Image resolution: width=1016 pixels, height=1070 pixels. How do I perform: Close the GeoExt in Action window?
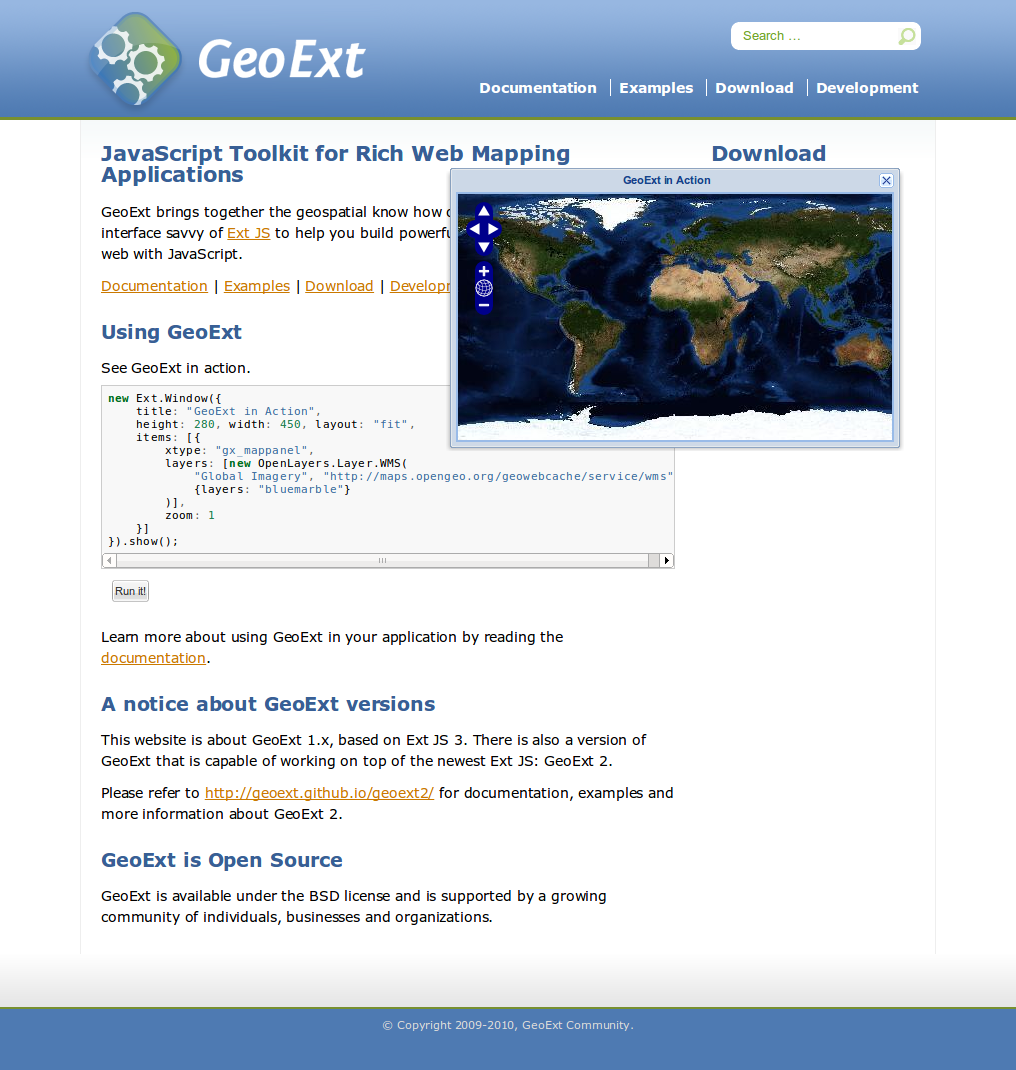pos(886,180)
